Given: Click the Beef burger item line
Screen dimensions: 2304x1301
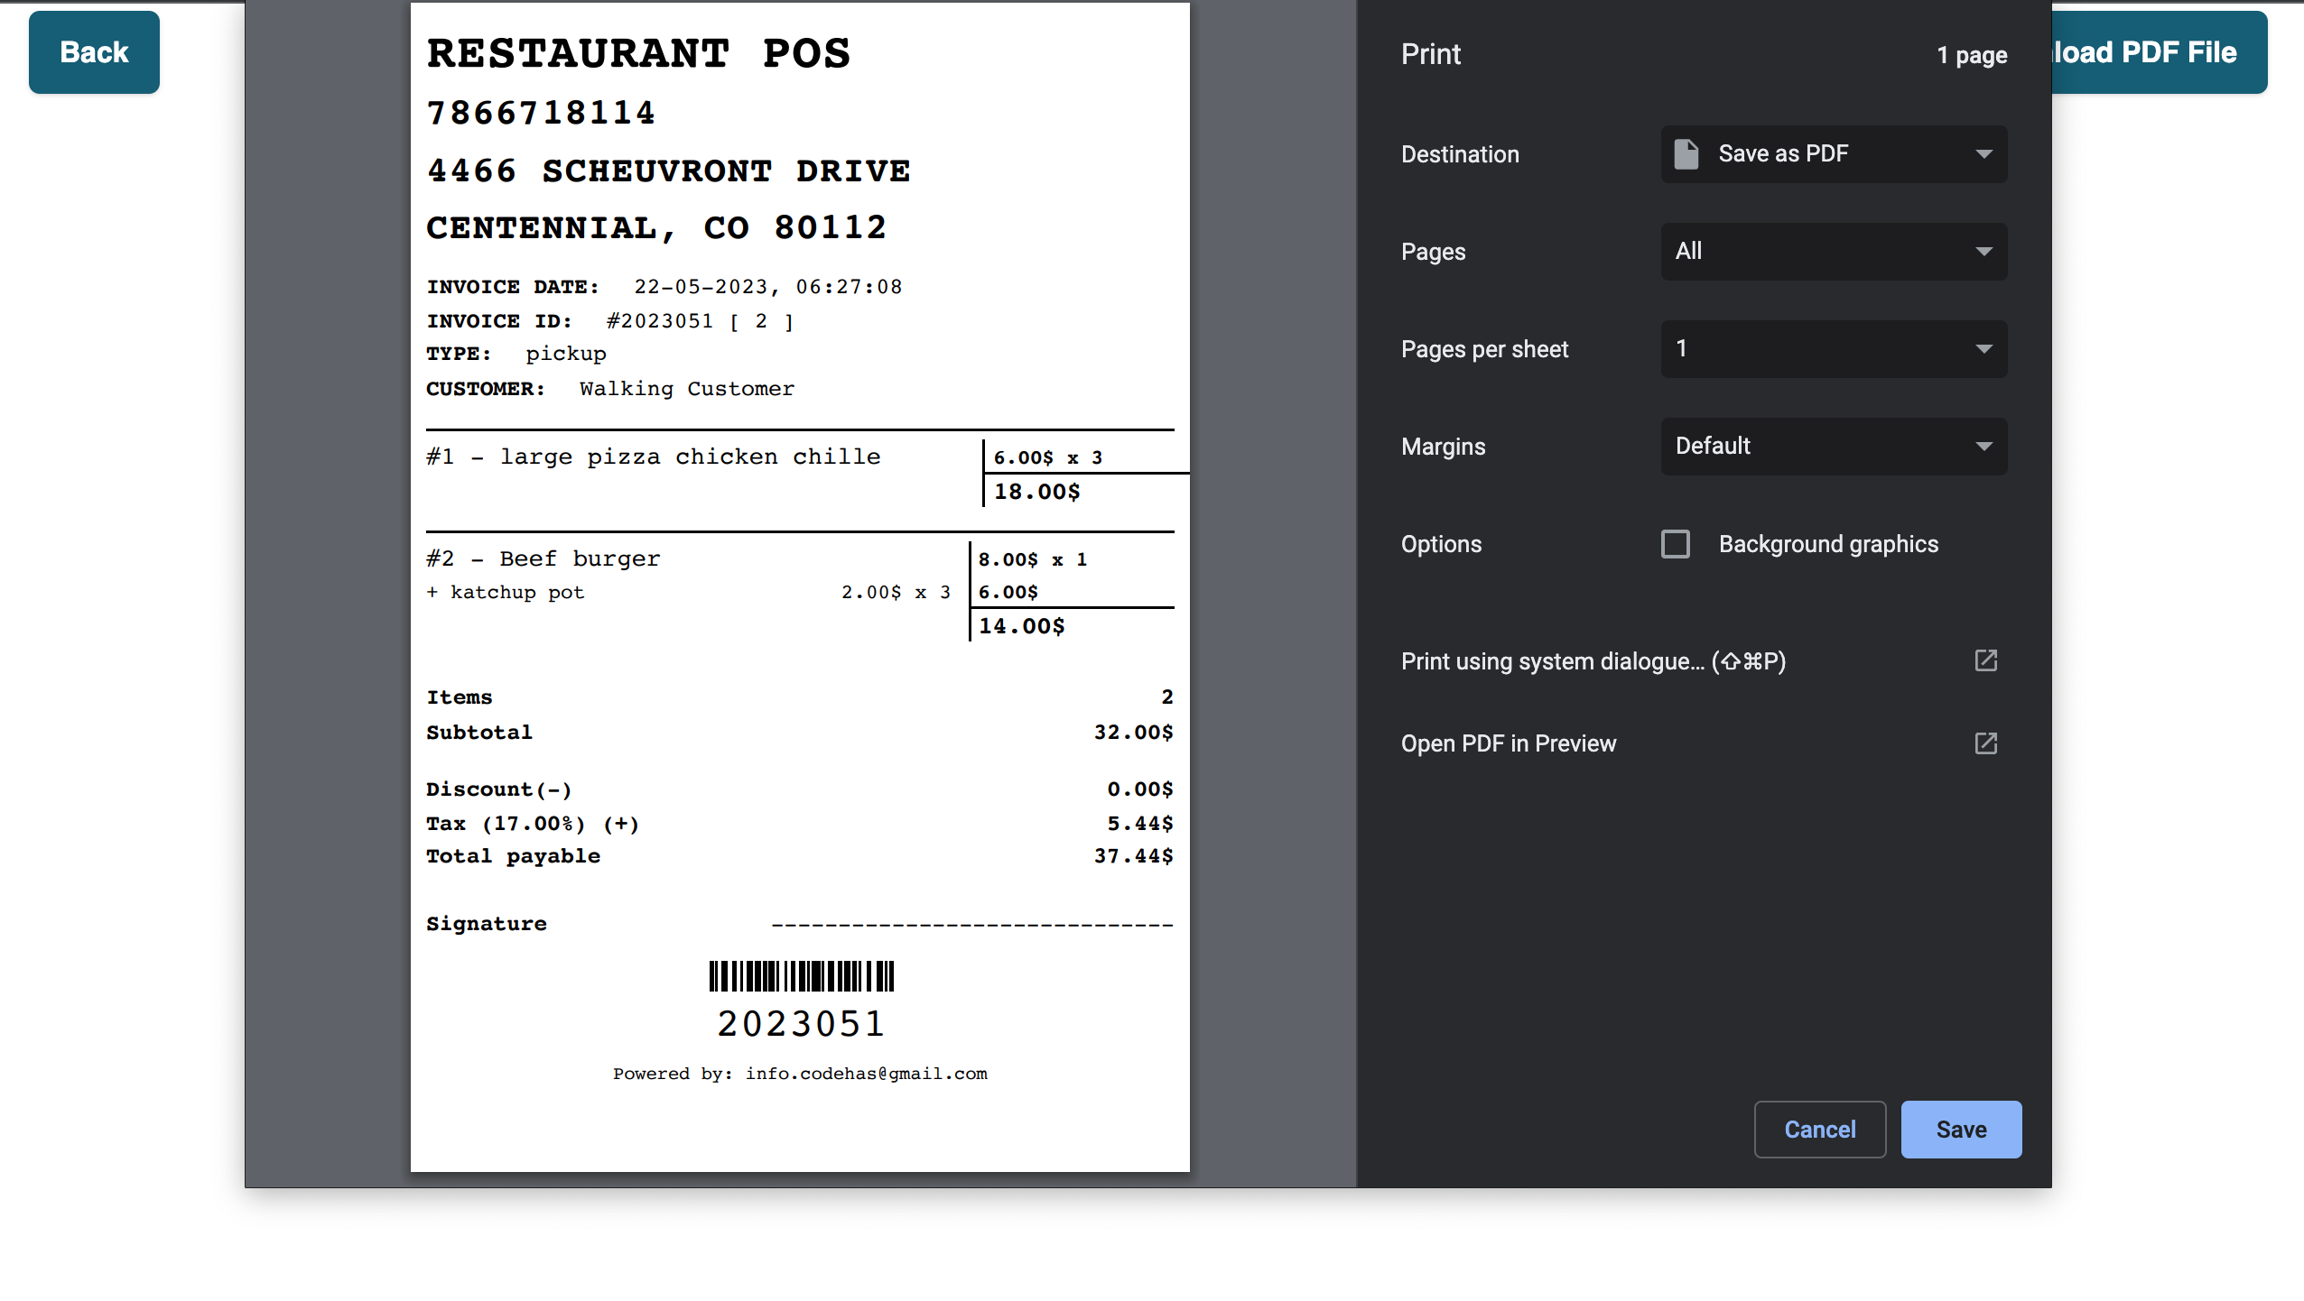Looking at the screenshot, I should click(x=543, y=558).
